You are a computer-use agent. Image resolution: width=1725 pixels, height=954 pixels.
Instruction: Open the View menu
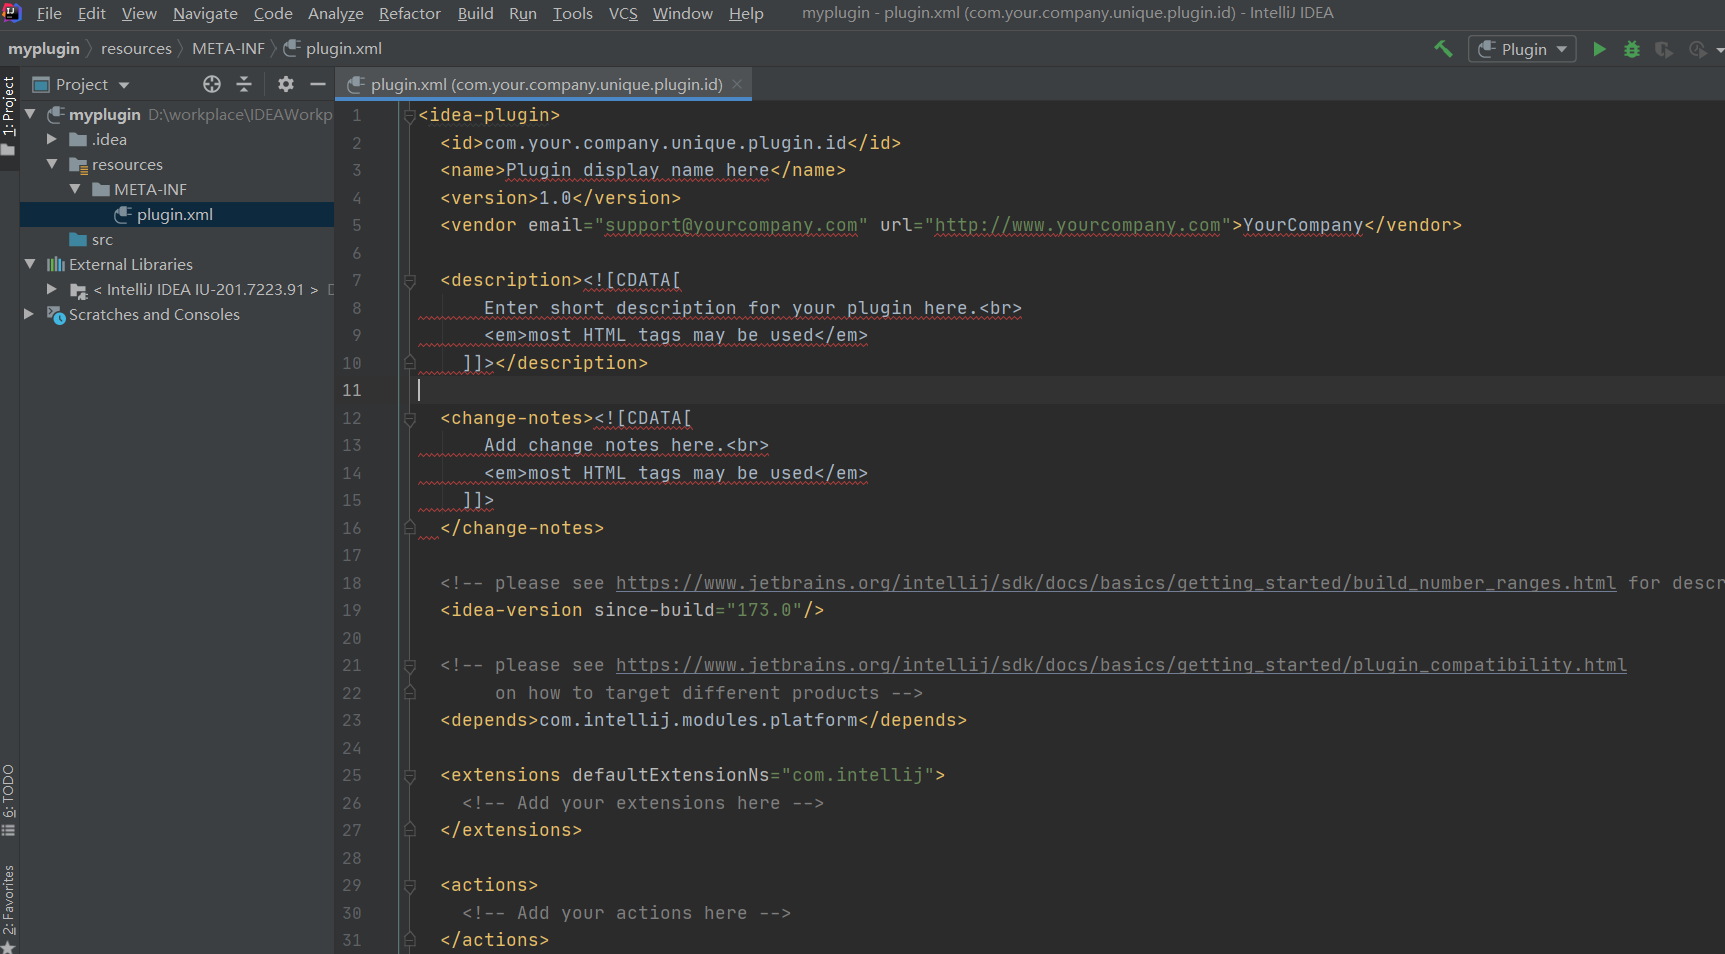139,13
